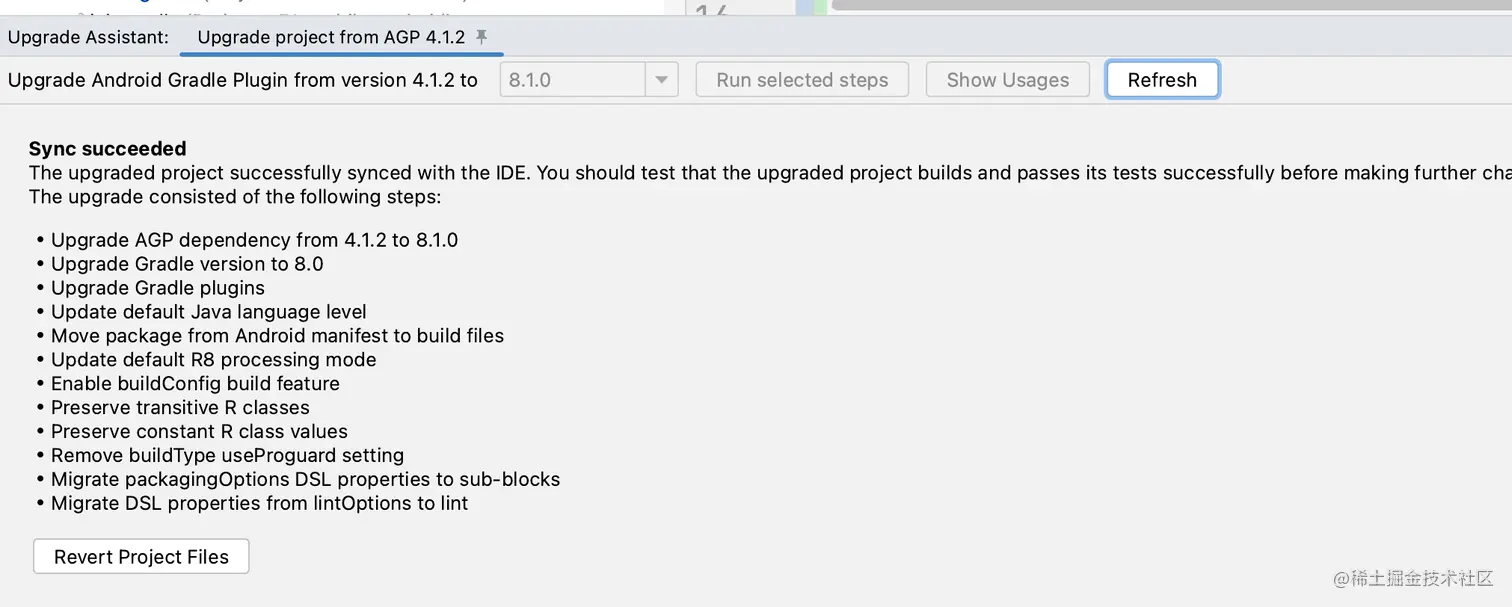
Task: Select 'Move package from Android manifest' step
Action: coord(277,336)
